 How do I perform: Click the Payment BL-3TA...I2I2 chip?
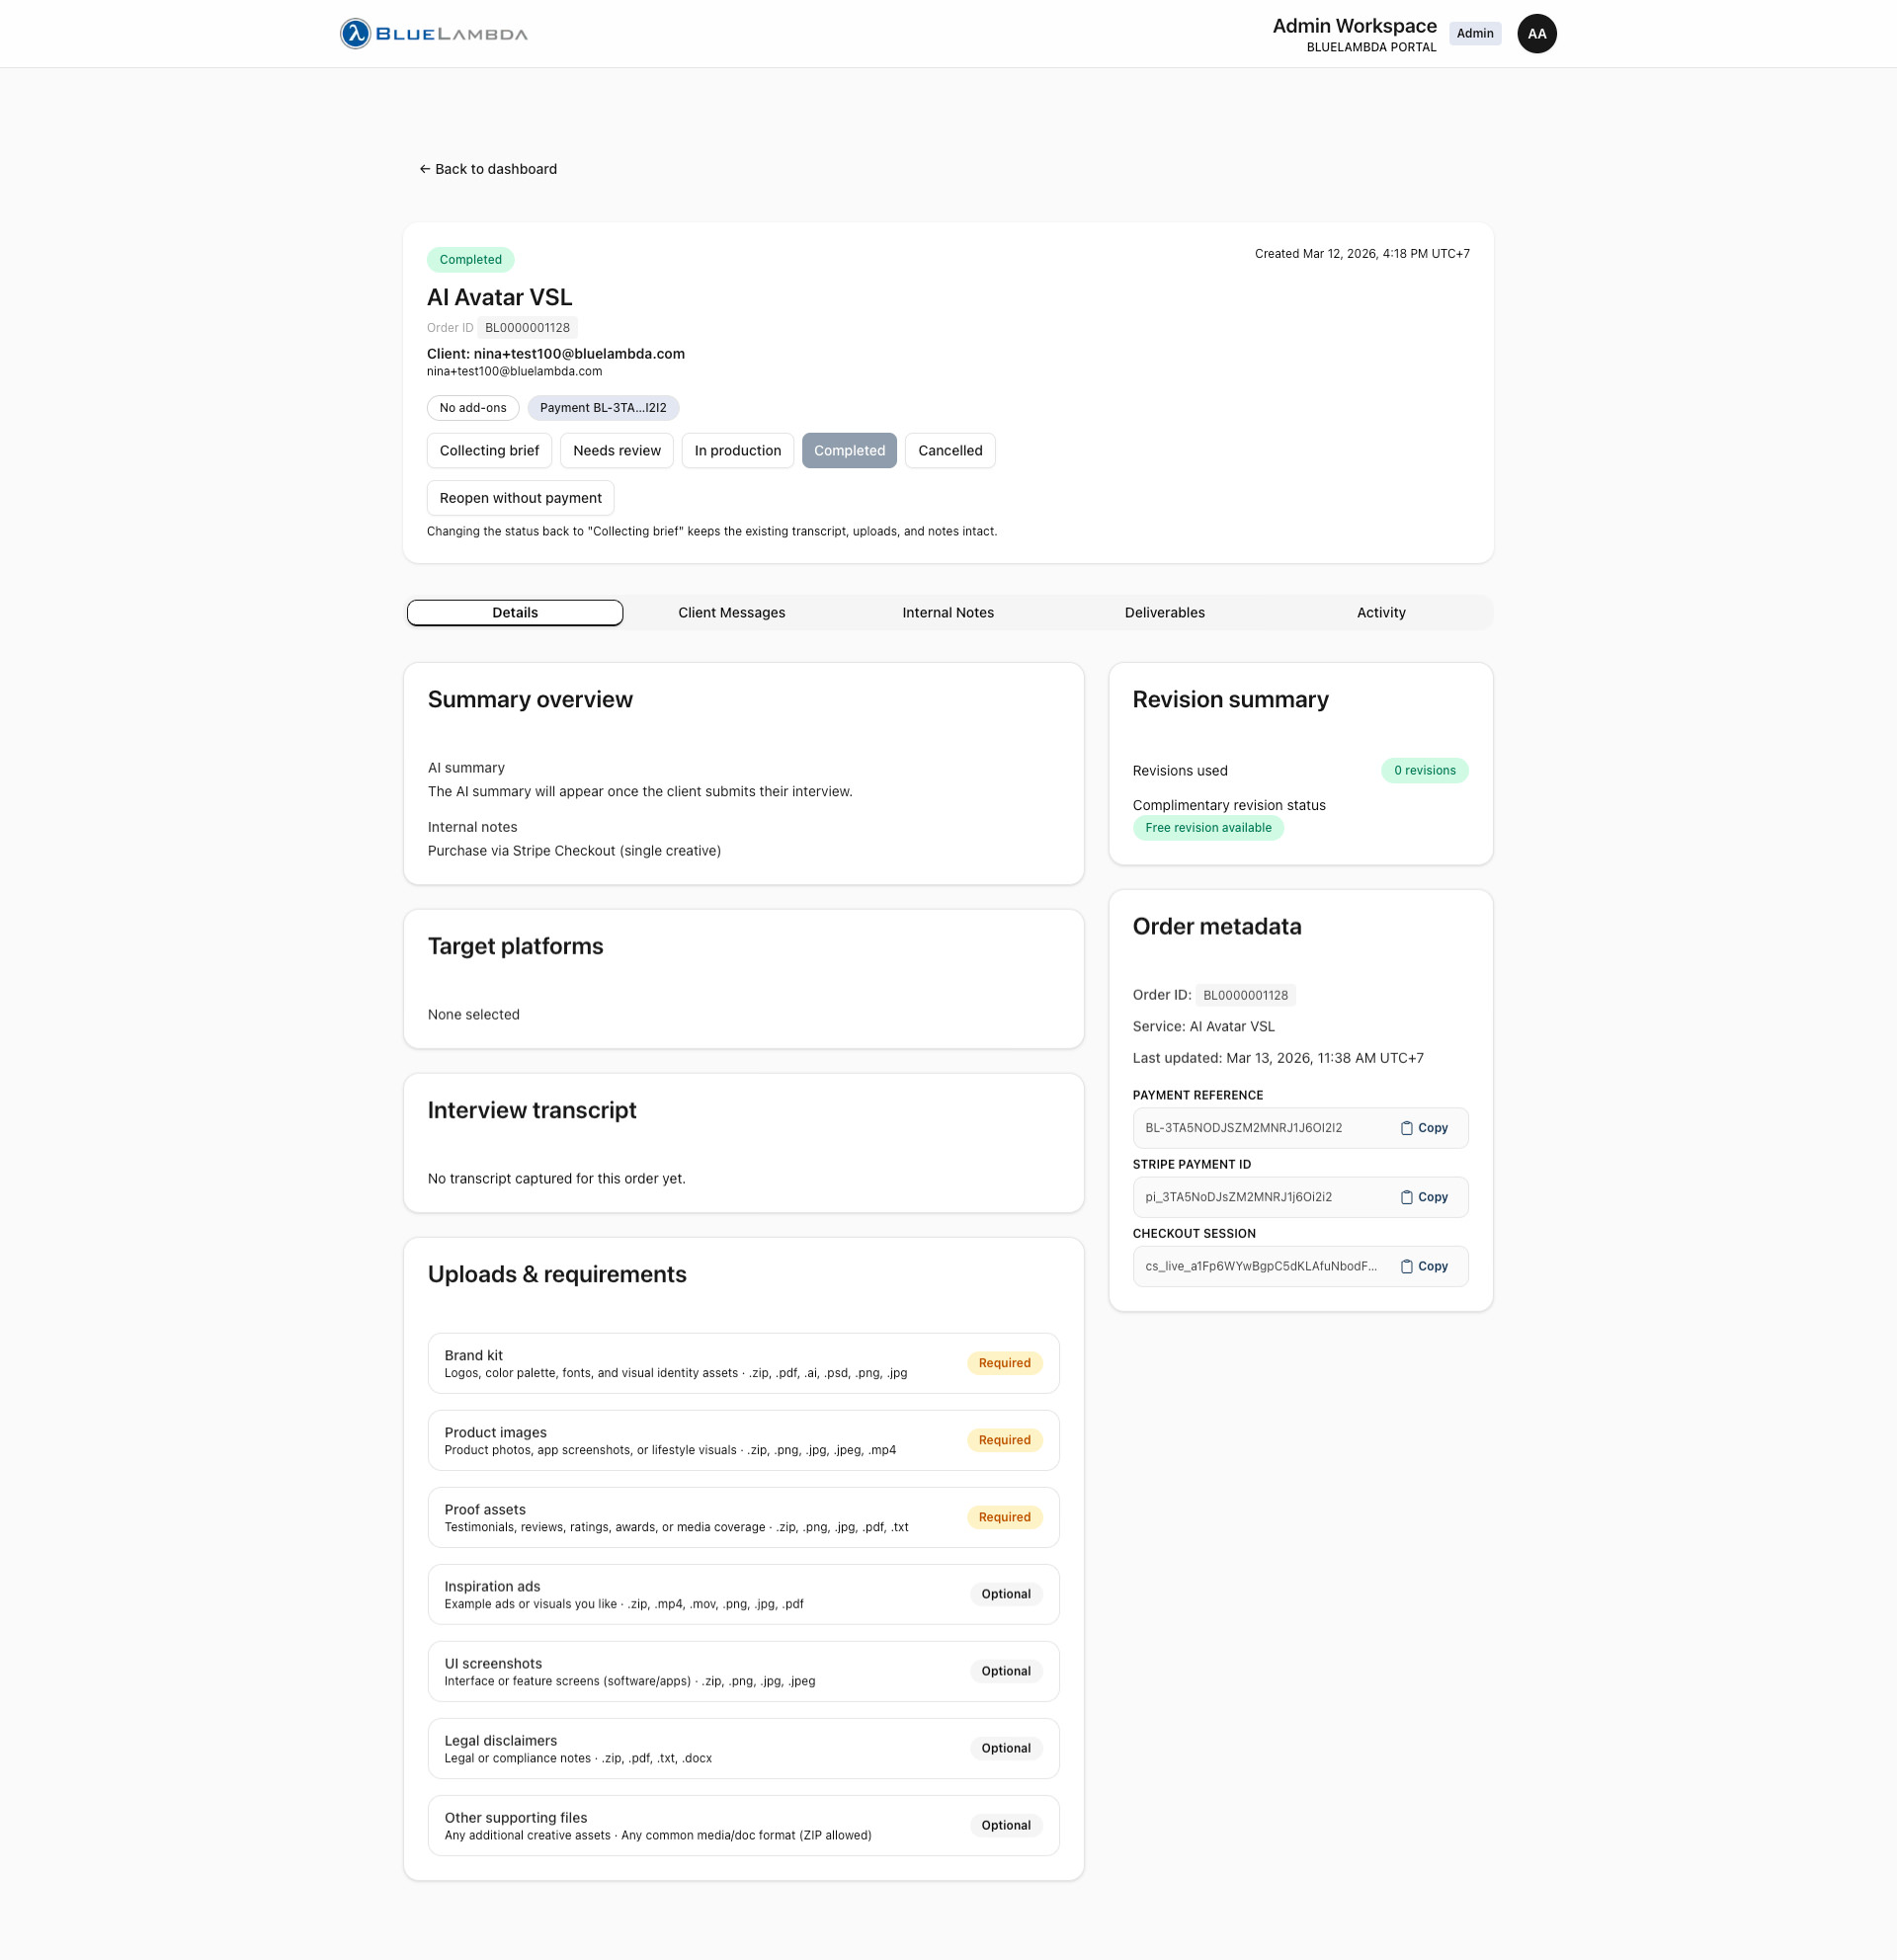click(x=603, y=408)
